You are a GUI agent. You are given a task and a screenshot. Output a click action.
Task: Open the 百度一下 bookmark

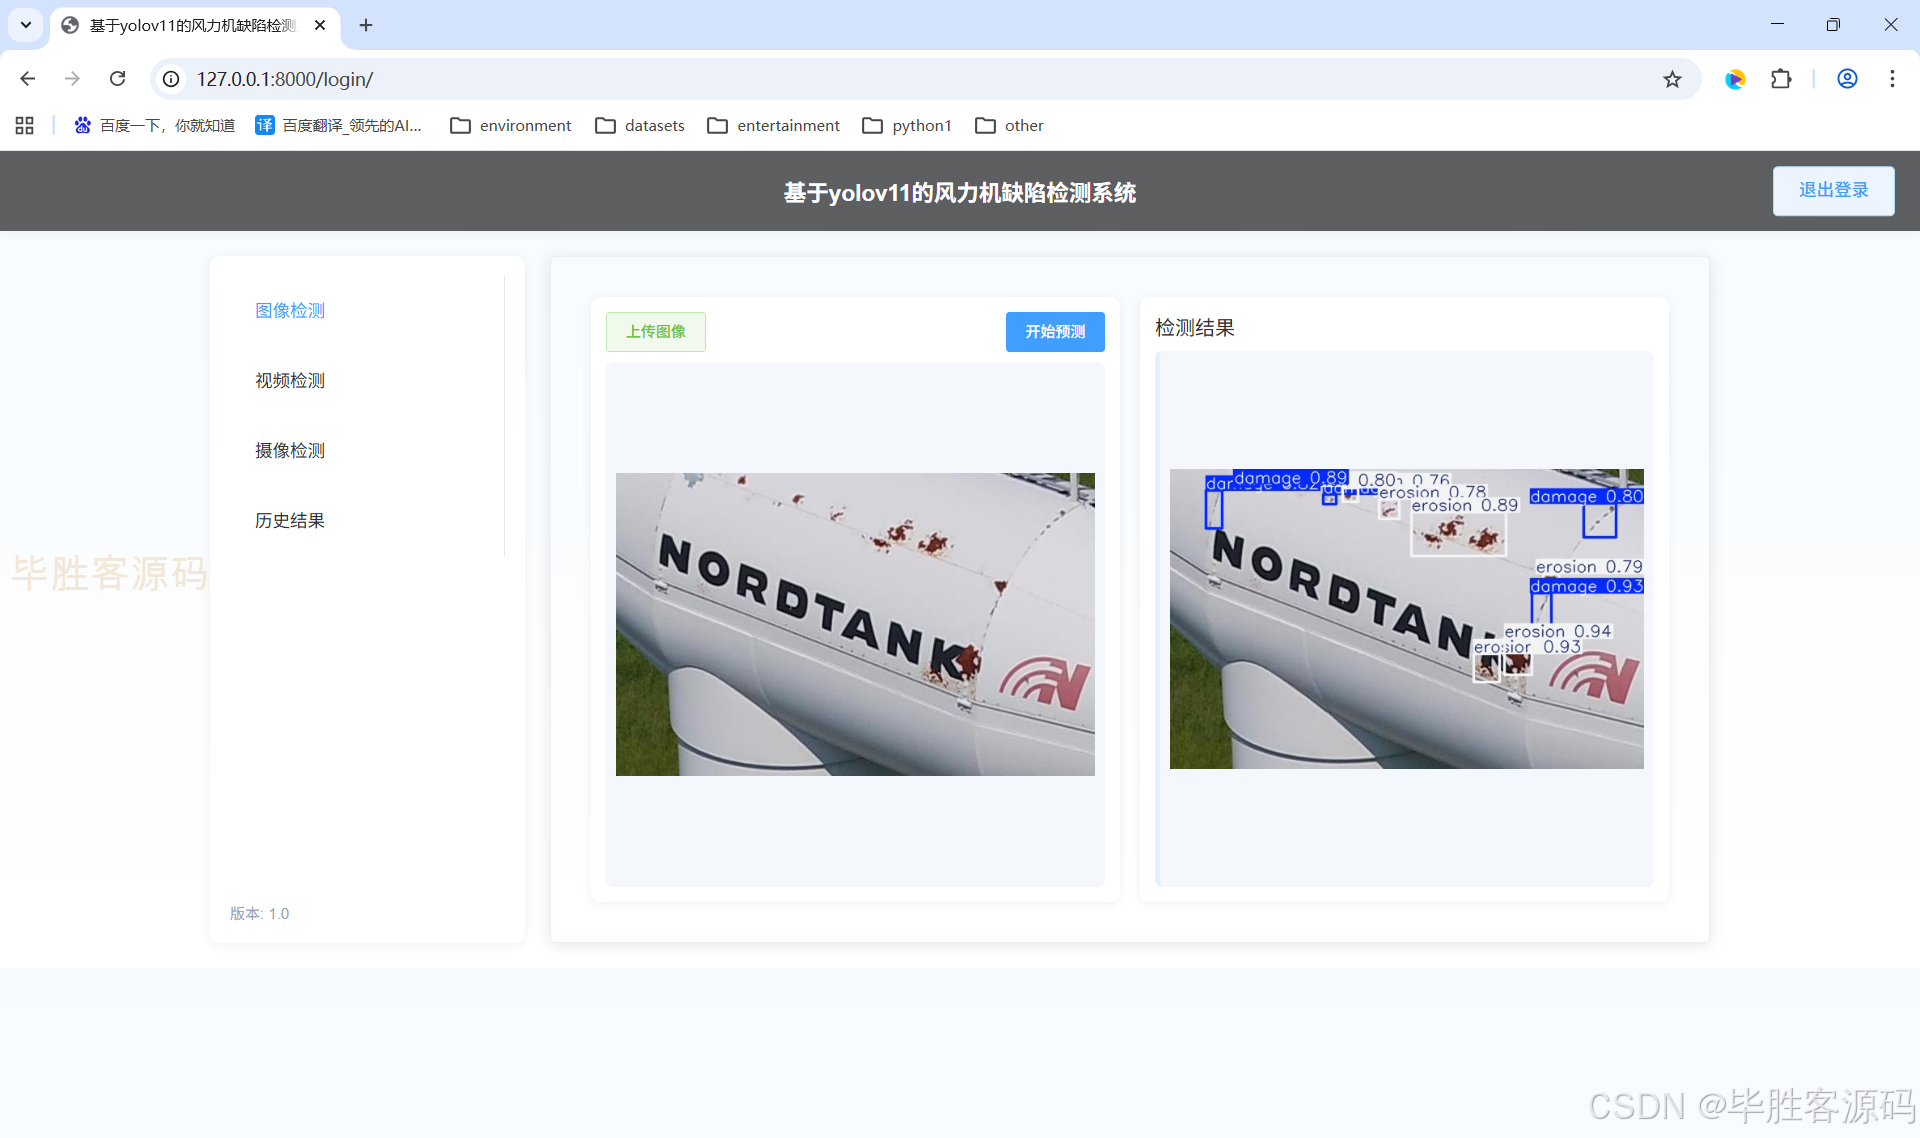pos(155,125)
